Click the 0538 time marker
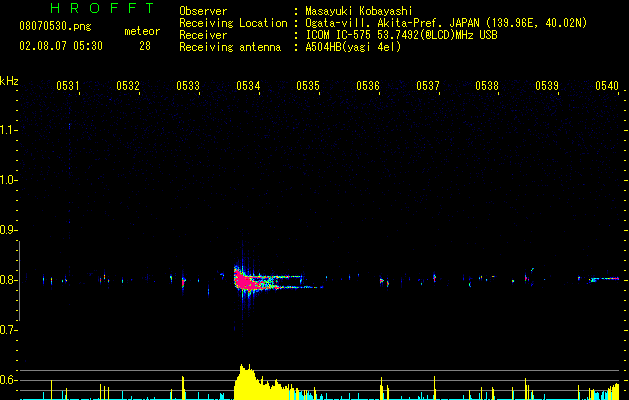The image size is (629, 400). click(487, 86)
